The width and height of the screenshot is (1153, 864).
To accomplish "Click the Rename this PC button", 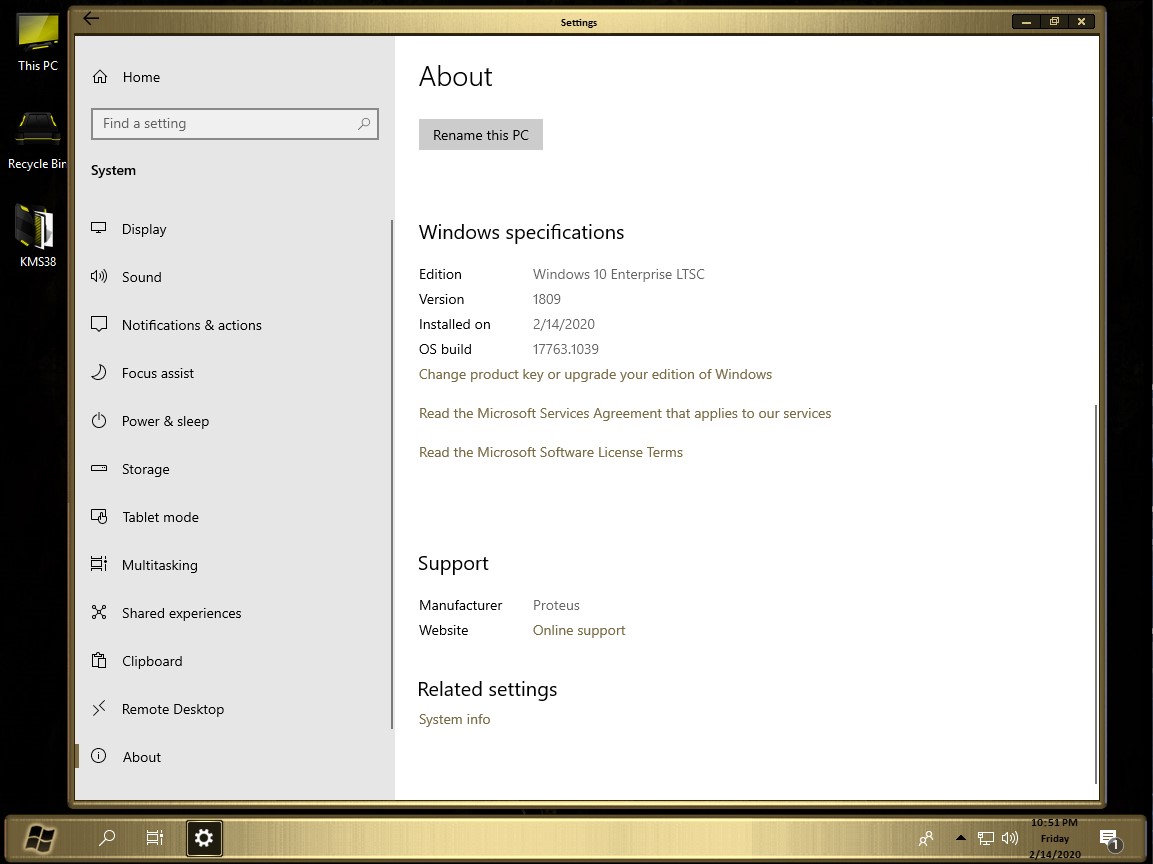I will click(x=480, y=135).
